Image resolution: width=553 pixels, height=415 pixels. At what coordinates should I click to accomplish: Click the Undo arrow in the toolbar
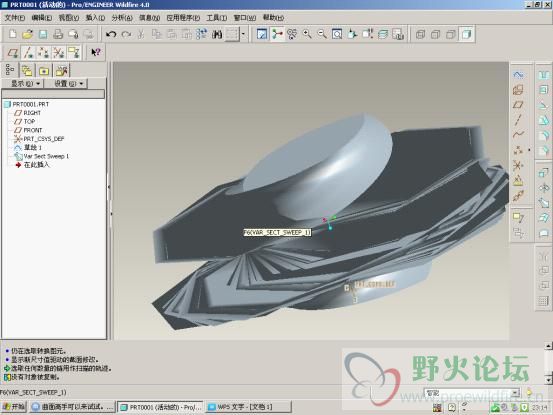coord(111,34)
